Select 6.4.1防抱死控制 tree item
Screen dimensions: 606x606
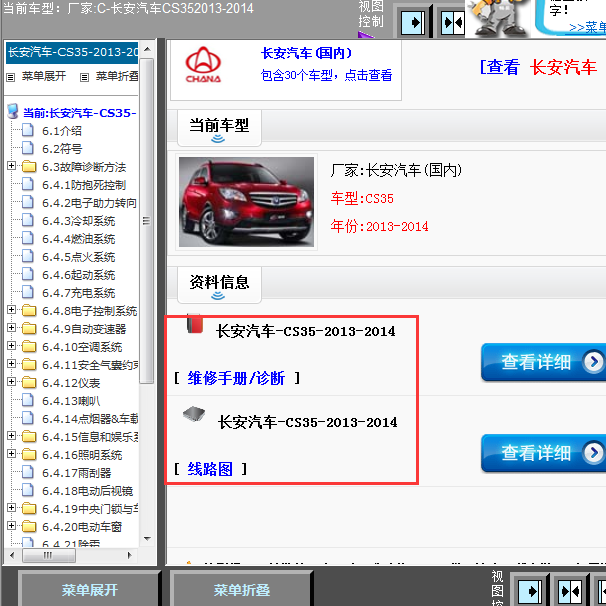84,185
